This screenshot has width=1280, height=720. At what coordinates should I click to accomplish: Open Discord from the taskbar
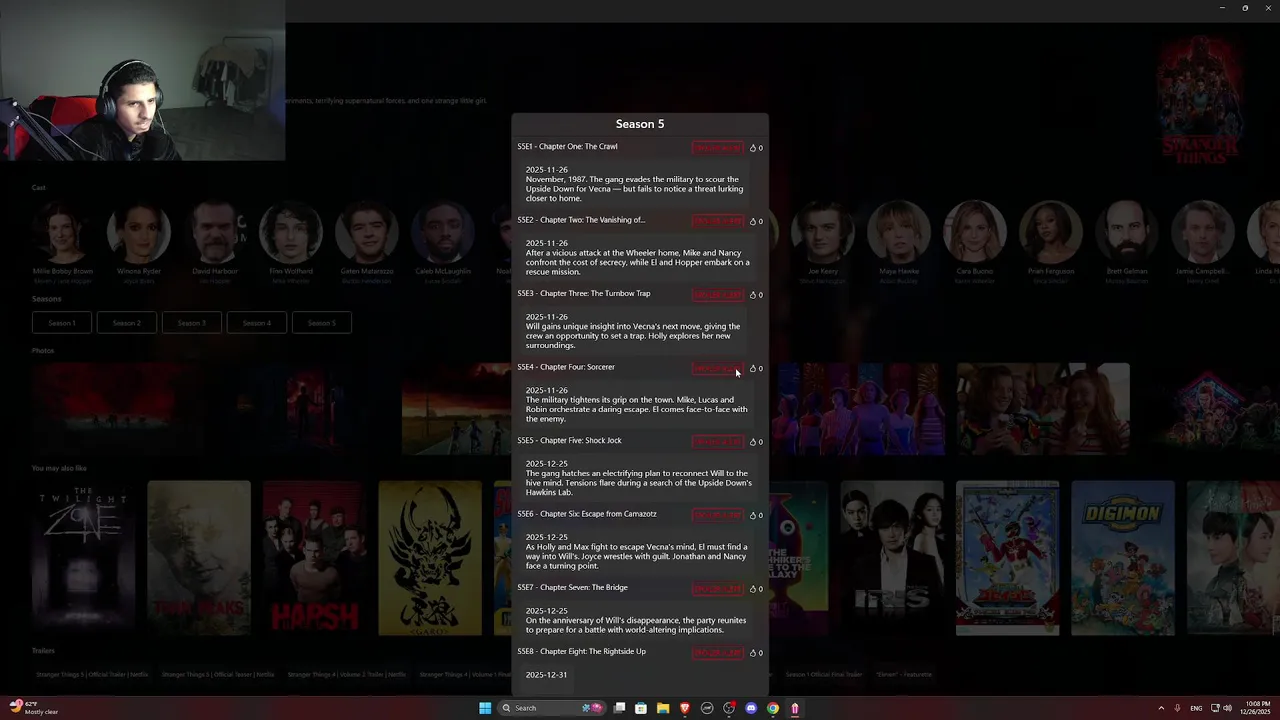pyautogui.click(x=751, y=708)
